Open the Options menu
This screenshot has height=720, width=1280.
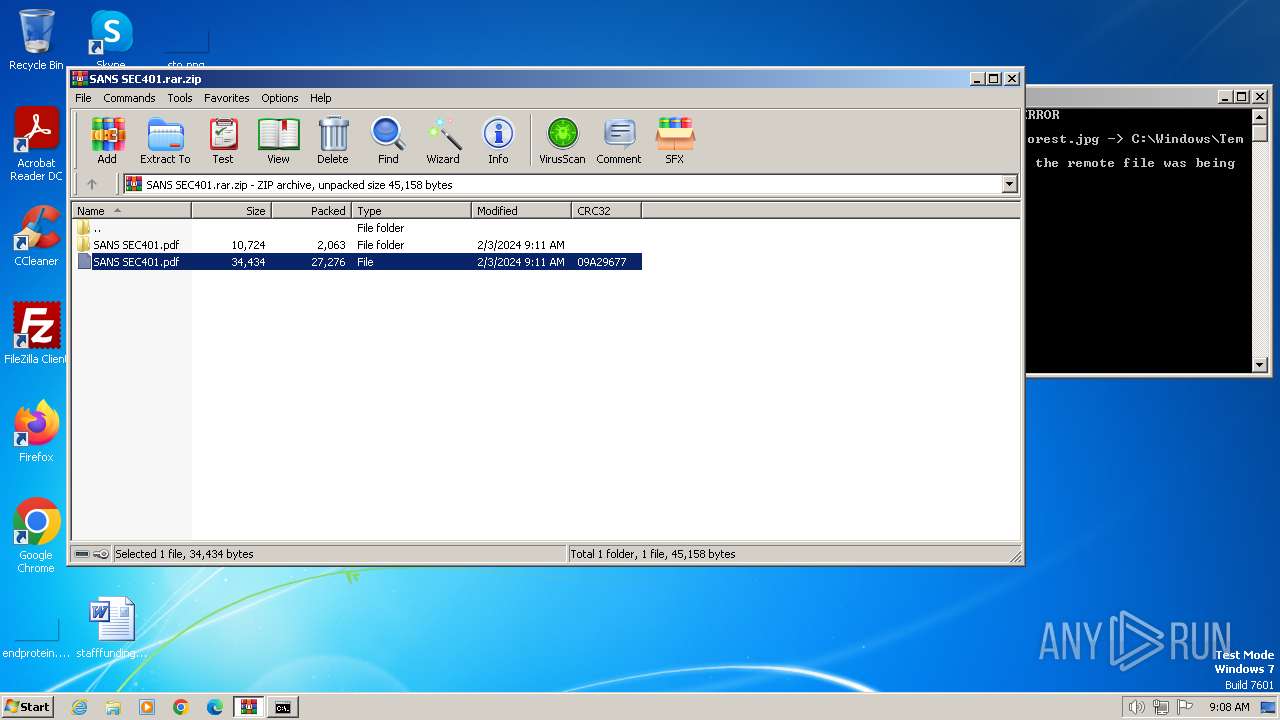pos(280,98)
